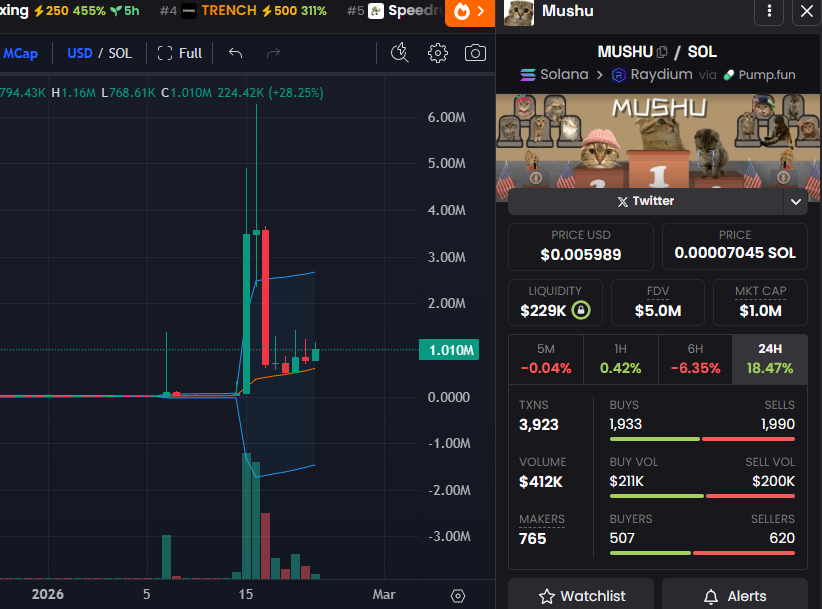The height and width of the screenshot is (609, 822).
Task: Open Alerts for this pair
Action: pos(734,595)
